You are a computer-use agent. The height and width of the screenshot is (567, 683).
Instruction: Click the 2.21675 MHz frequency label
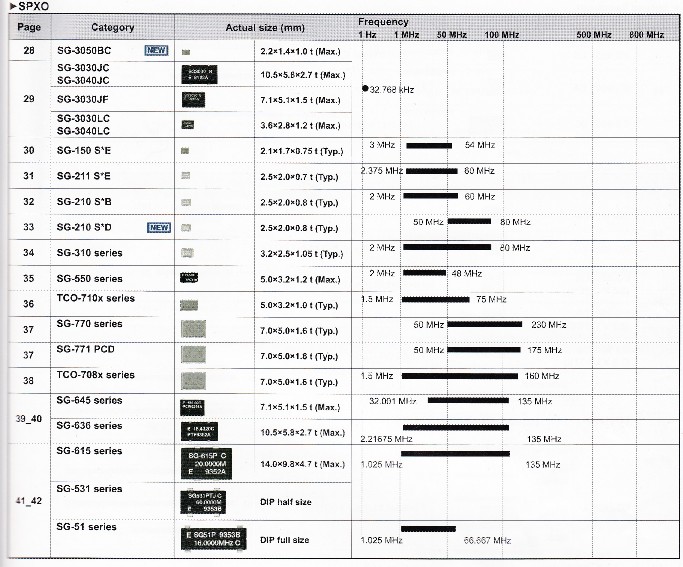click(x=386, y=439)
